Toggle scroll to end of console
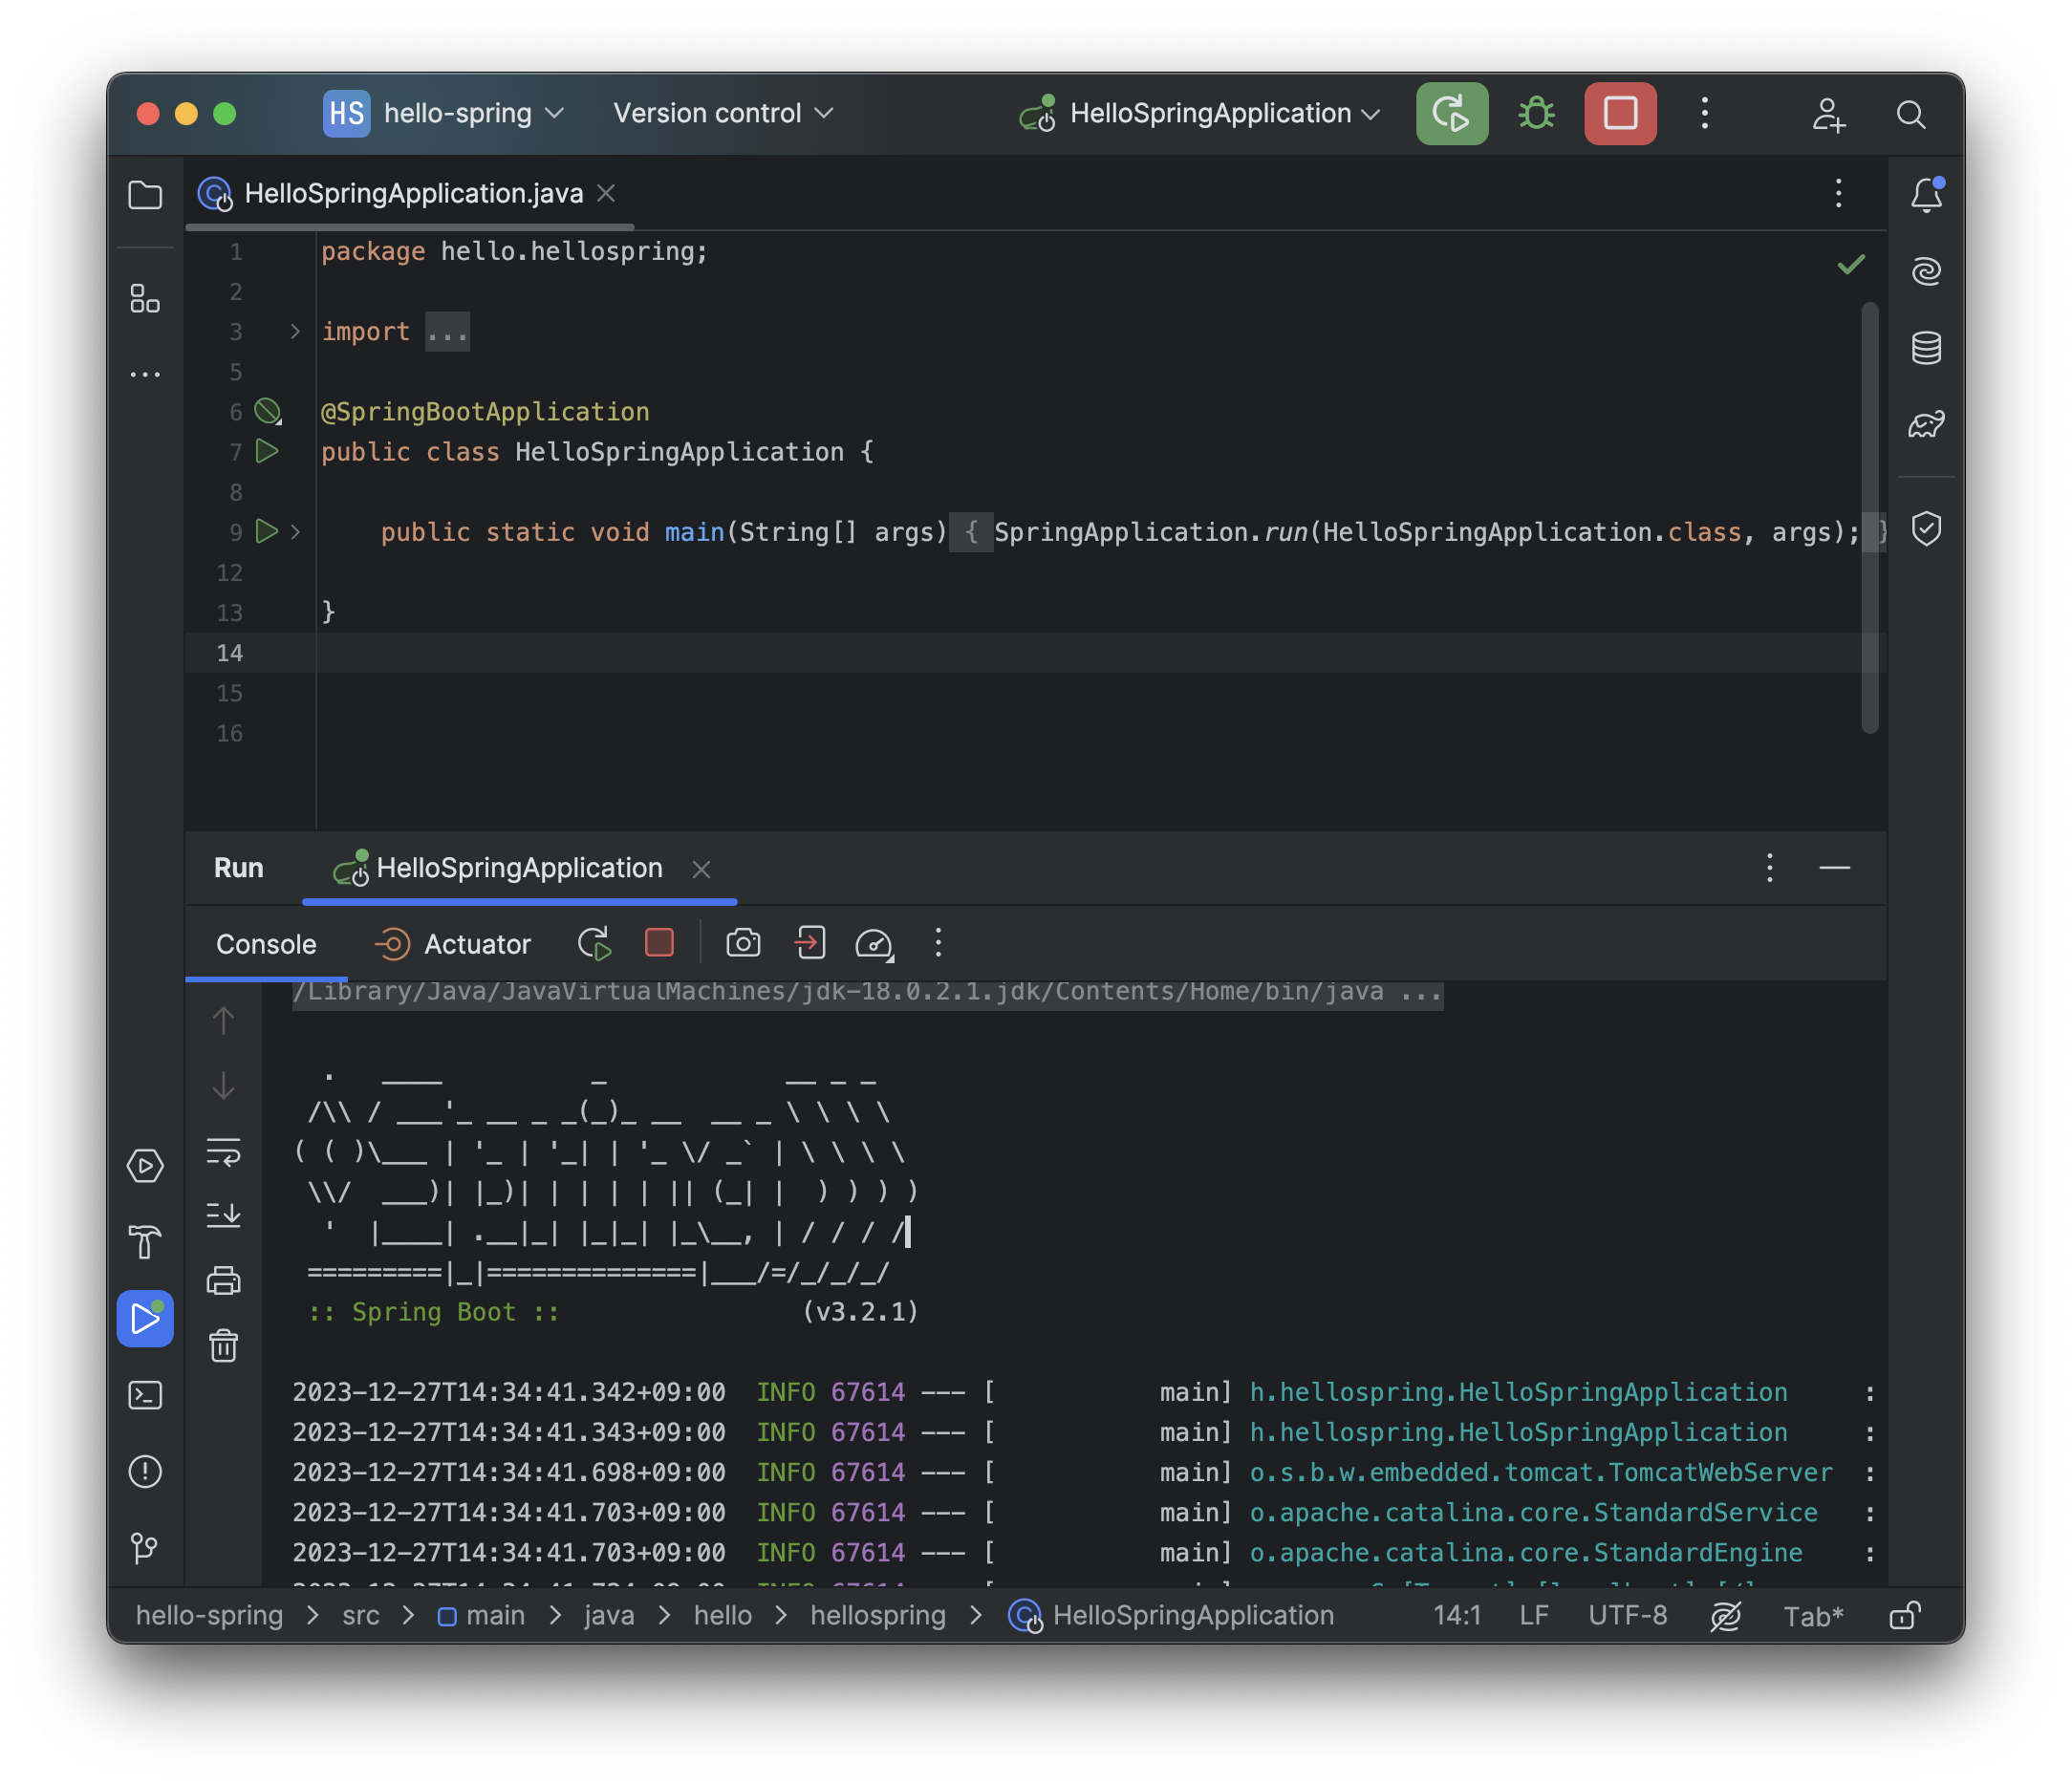 coord(224,1215)
